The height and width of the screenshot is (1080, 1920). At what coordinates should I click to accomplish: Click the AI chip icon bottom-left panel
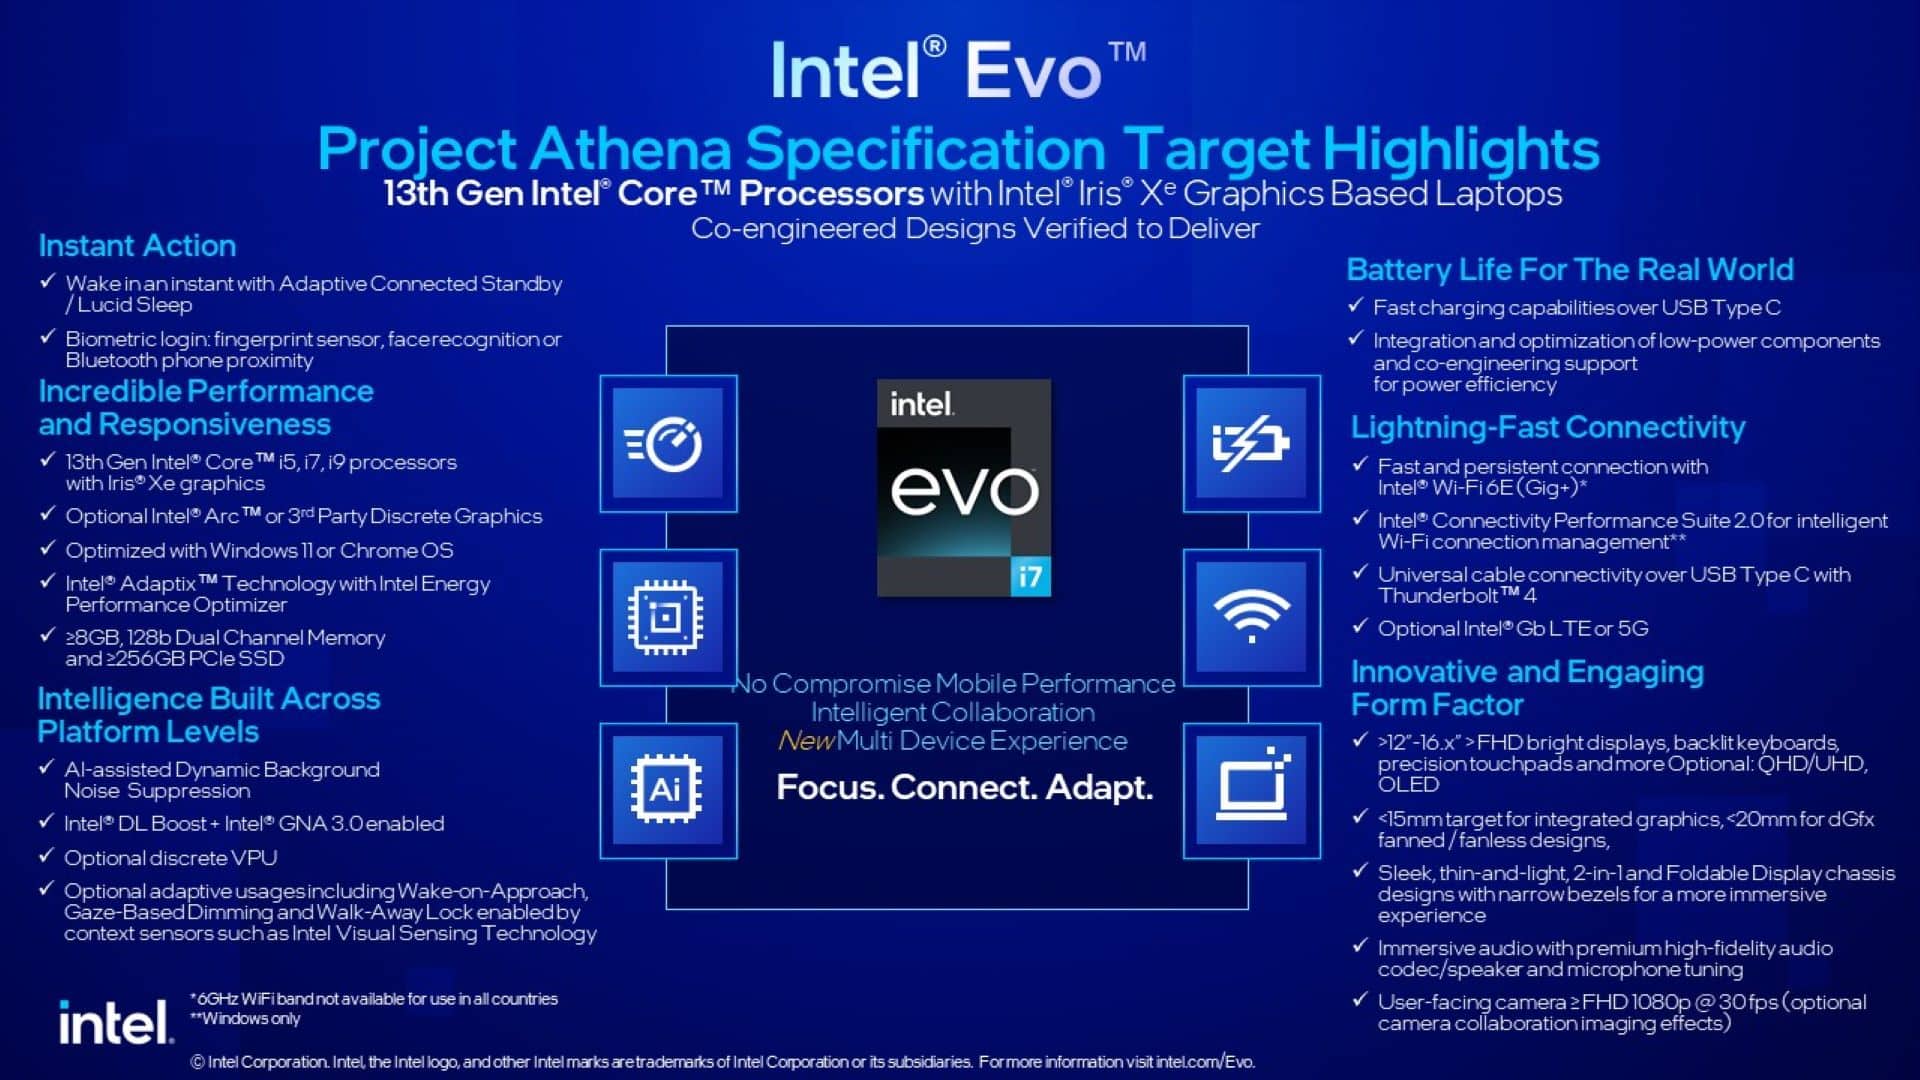[667, 791]
